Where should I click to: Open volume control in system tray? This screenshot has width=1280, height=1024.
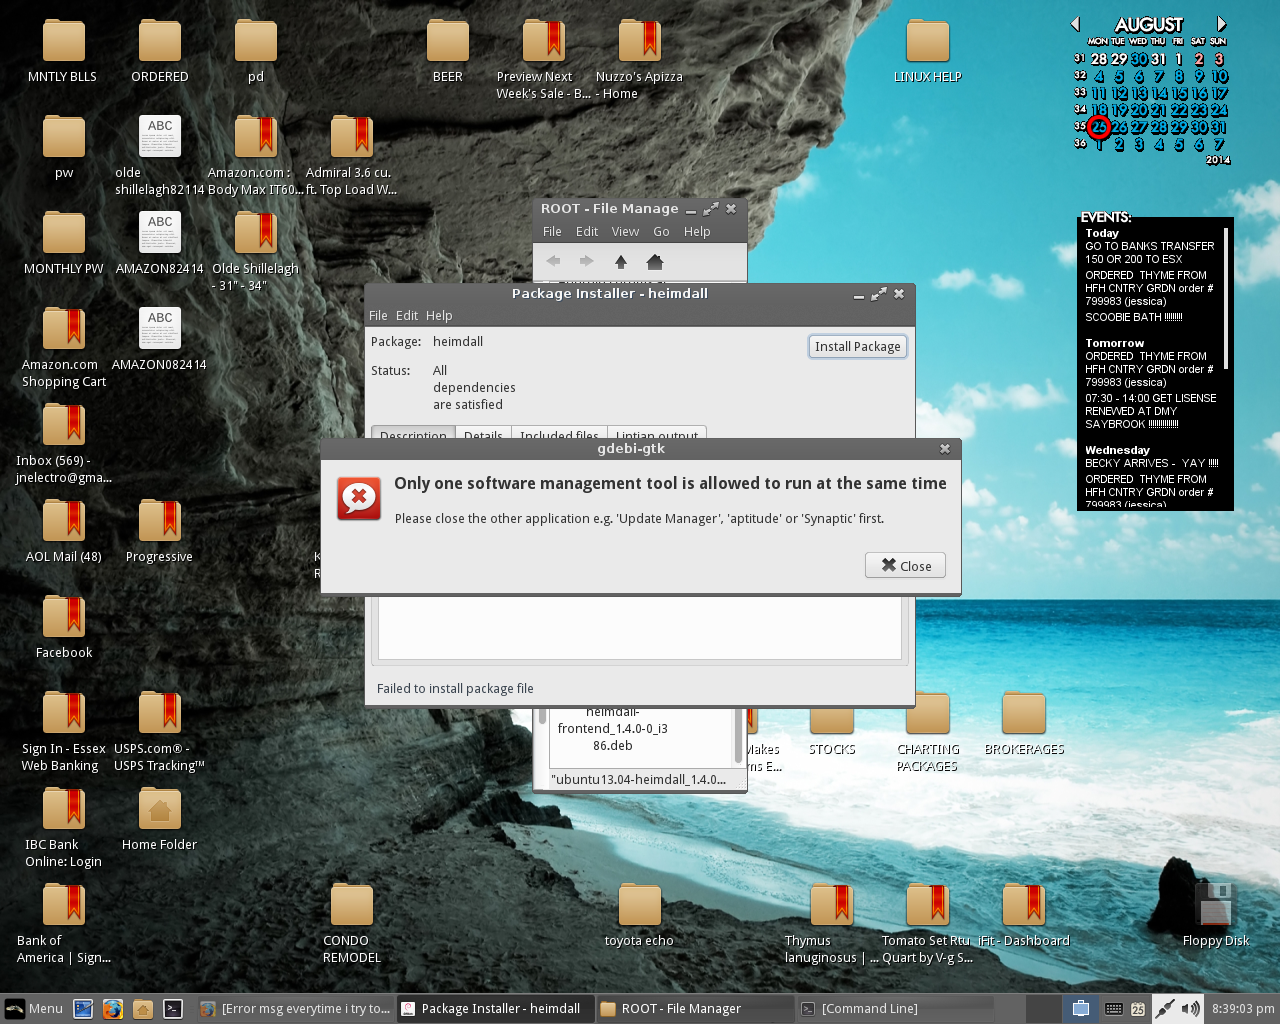(x=1190, y=1009)
